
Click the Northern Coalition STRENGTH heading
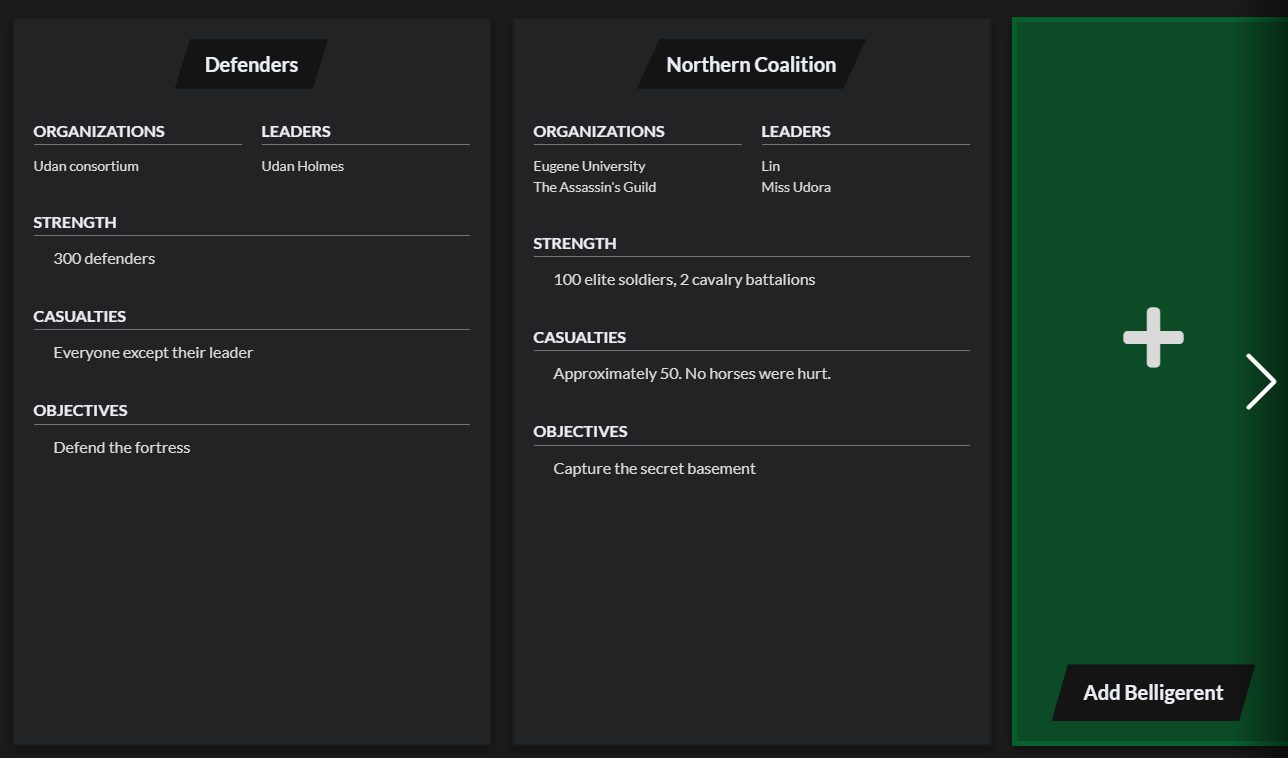click(x=575, y=243)
